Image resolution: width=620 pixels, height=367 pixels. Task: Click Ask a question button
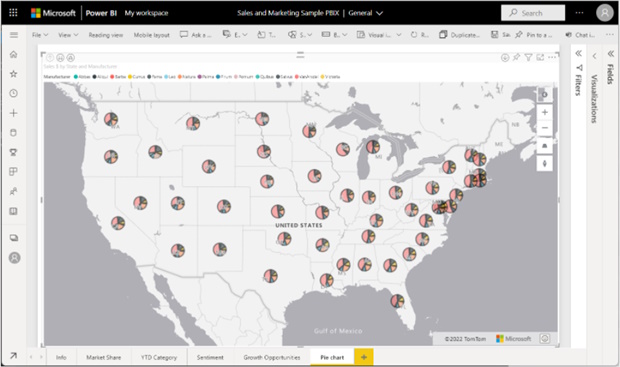[195, 35]
